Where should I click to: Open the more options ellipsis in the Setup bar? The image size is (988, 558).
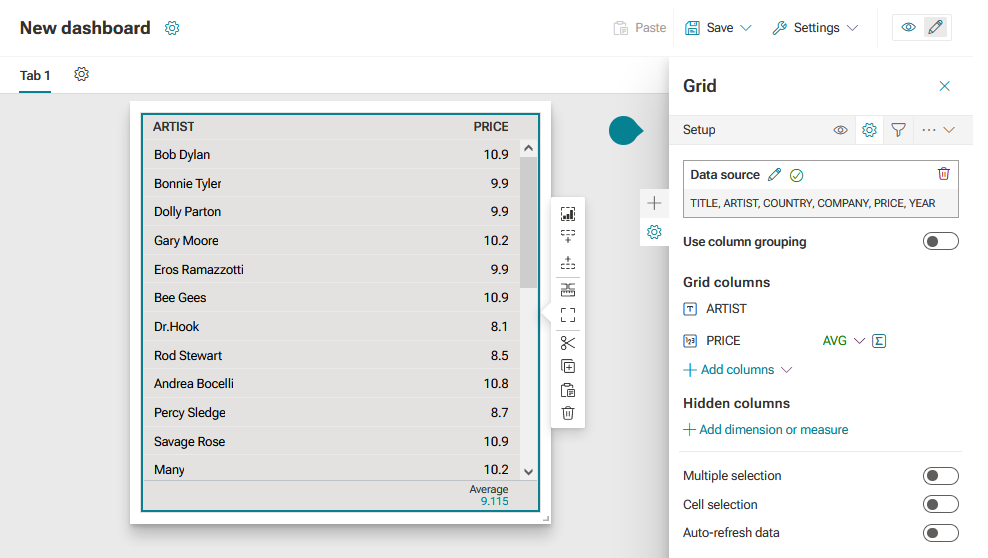coord(928,130)
